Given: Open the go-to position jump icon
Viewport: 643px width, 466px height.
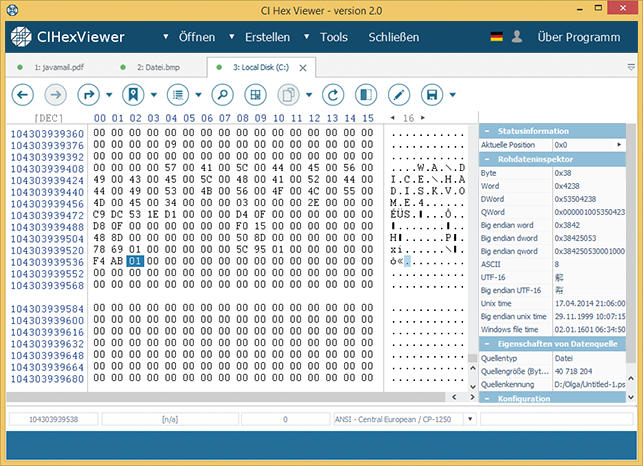Looking at the screenshot, I should point(89,95).
